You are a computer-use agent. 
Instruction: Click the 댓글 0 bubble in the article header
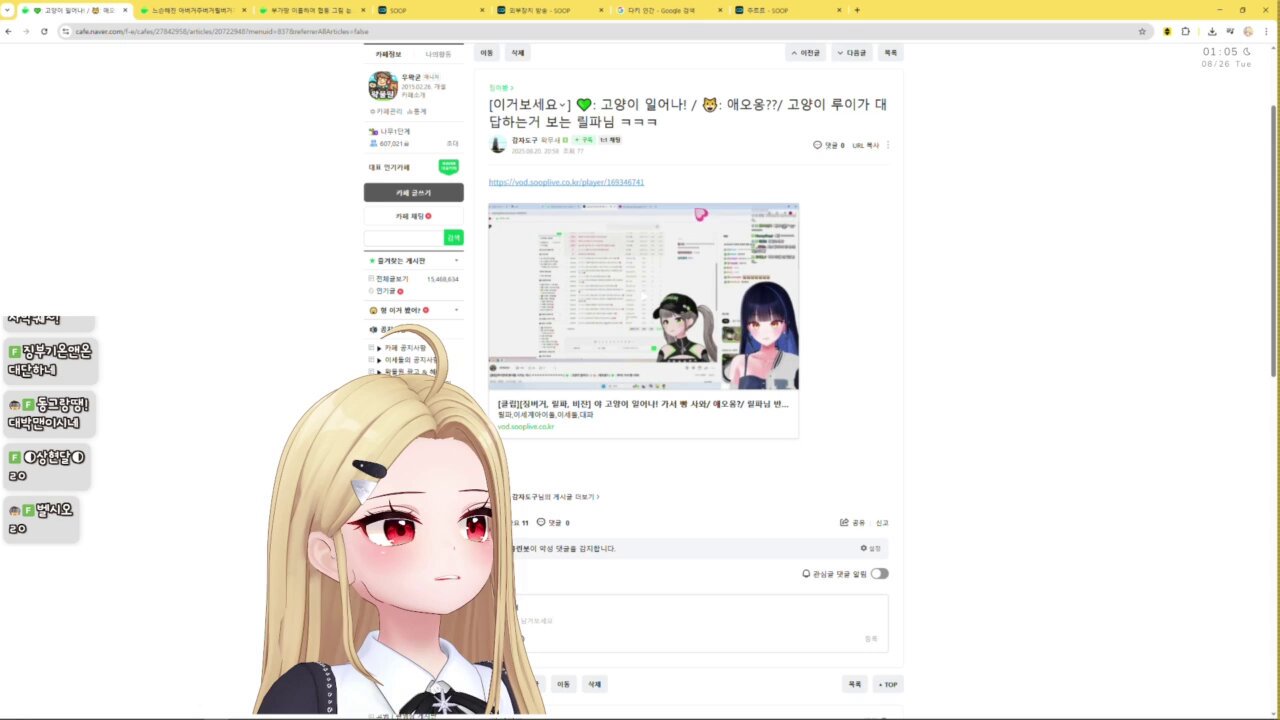point(829,145)
